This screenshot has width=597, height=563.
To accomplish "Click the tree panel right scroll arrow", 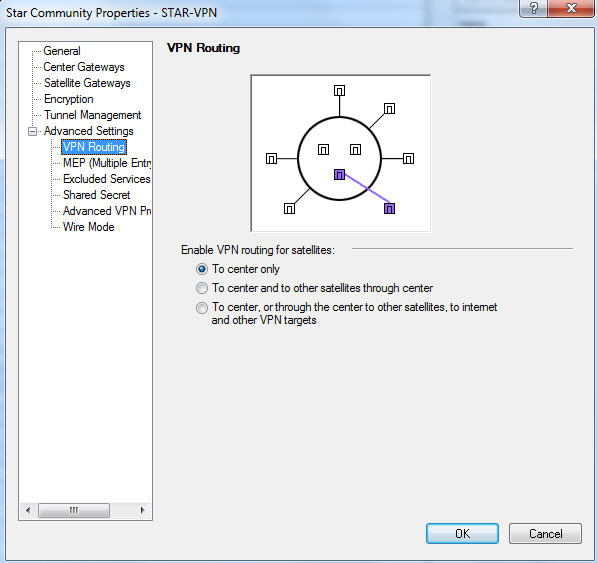I will [x=142, y=510].
